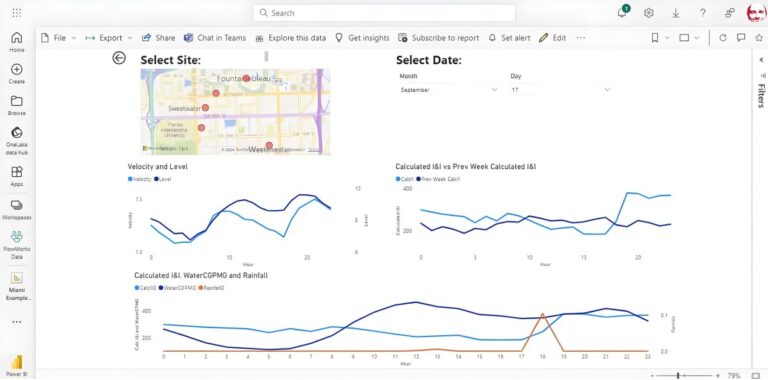Click Subscribe to report
Viewport: 768px width, 380px height.
point(438,38)
